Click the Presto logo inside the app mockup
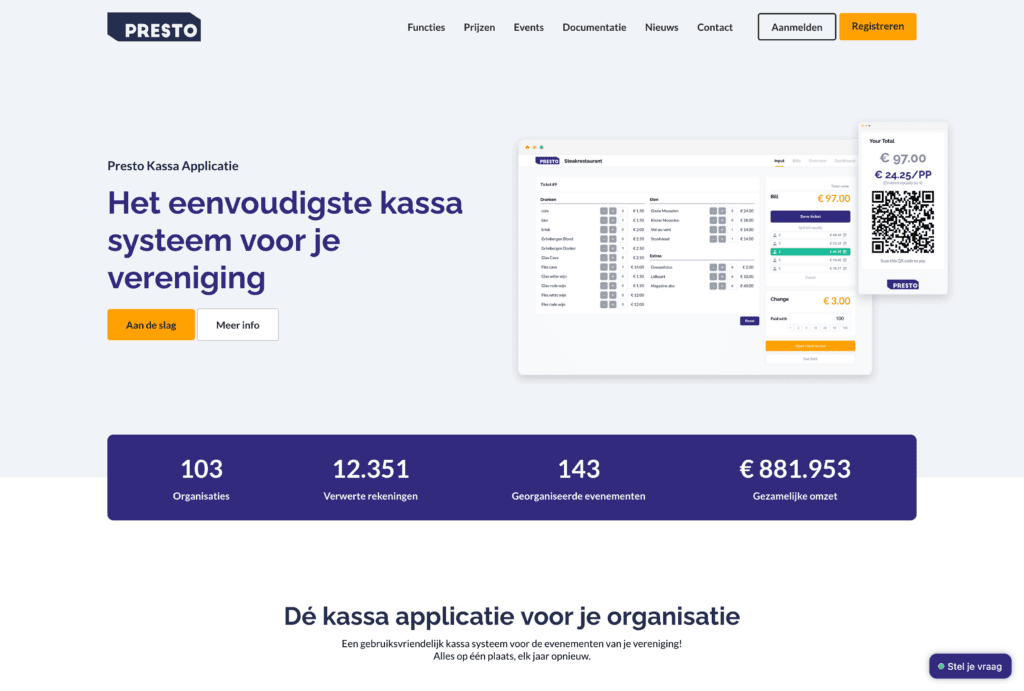This screenshot has height=691, width=1024. [547, 161]
